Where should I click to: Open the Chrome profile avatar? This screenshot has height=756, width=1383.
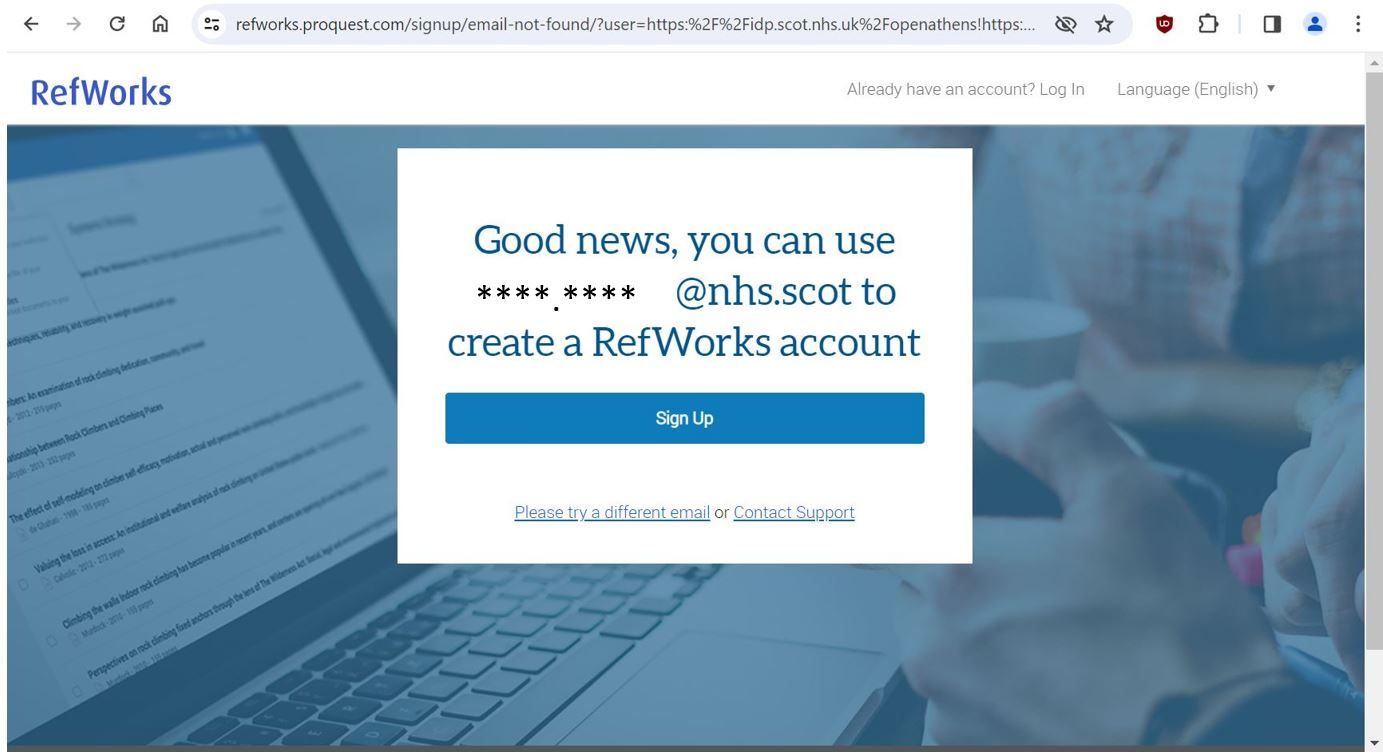(x=1315, y=24)
